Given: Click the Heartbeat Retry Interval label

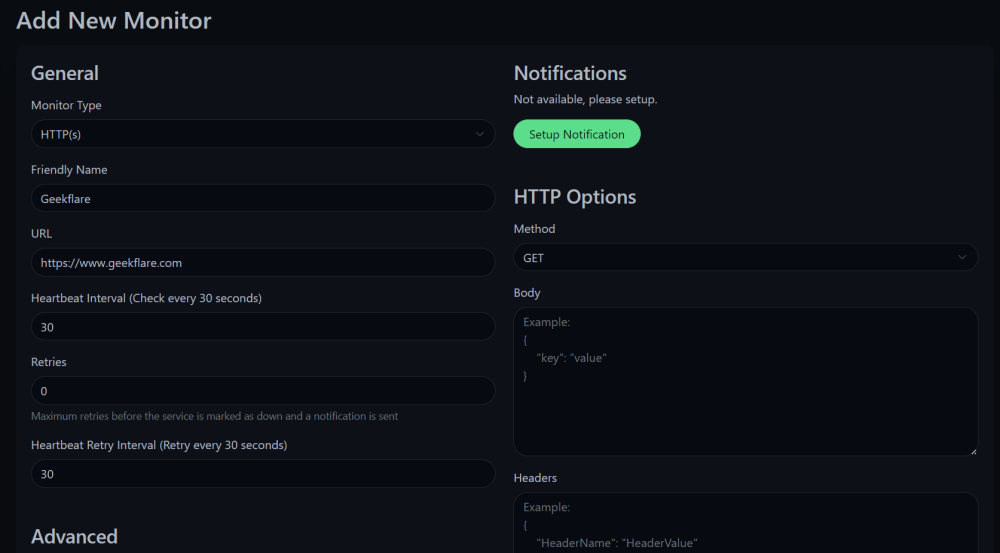Looking at the screenshot, I should [x=159, y=445].
